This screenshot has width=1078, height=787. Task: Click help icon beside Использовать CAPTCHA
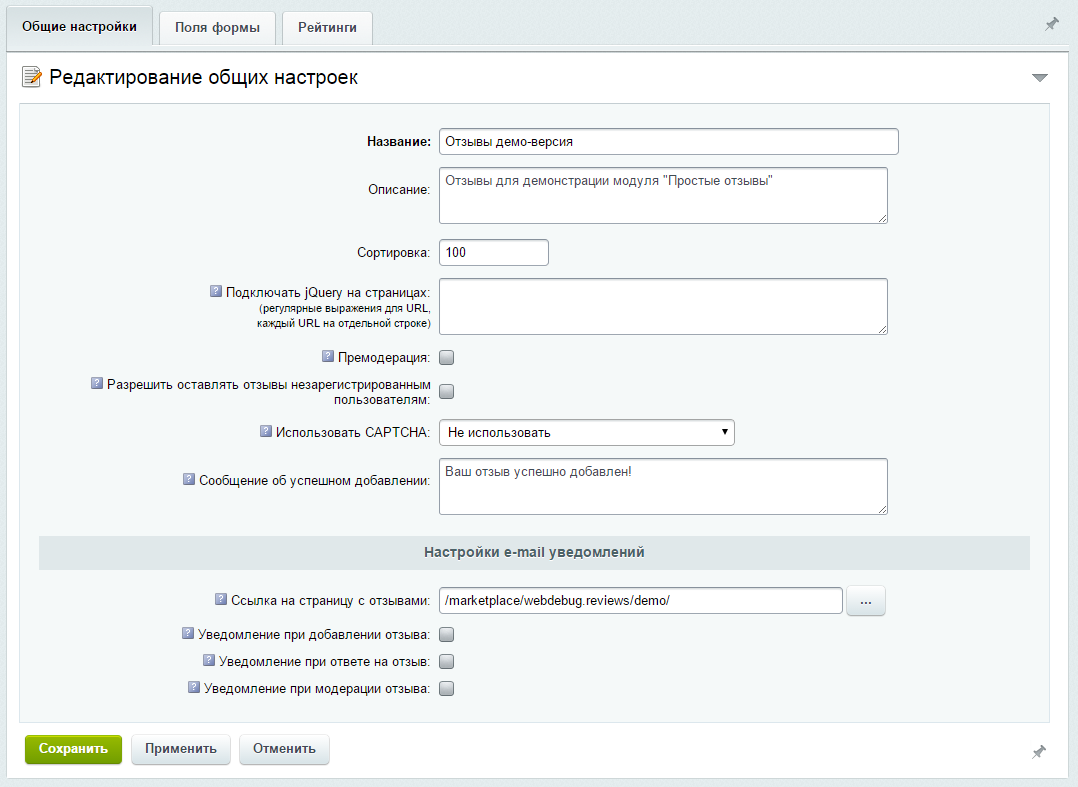[x=266, y=431]
